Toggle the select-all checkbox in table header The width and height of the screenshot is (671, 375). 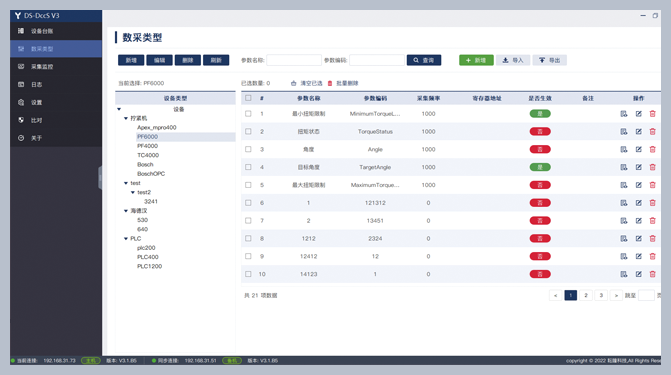click(248, 98)
